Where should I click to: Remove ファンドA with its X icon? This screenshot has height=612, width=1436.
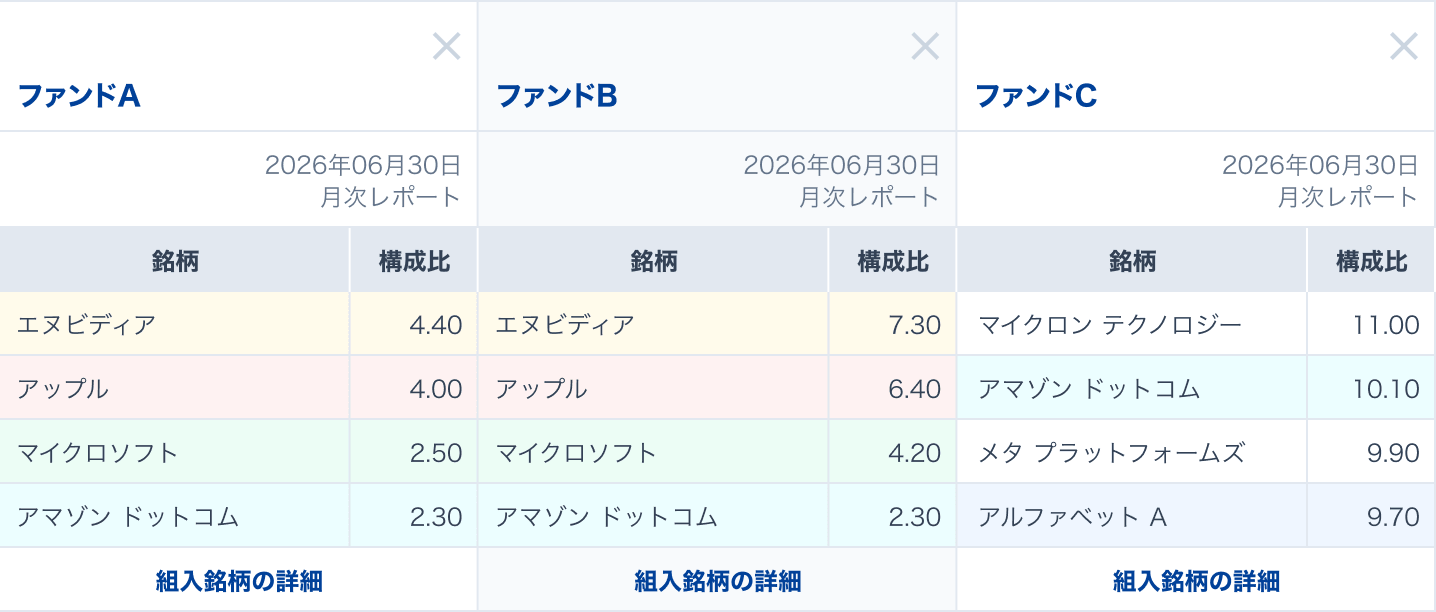446,46
